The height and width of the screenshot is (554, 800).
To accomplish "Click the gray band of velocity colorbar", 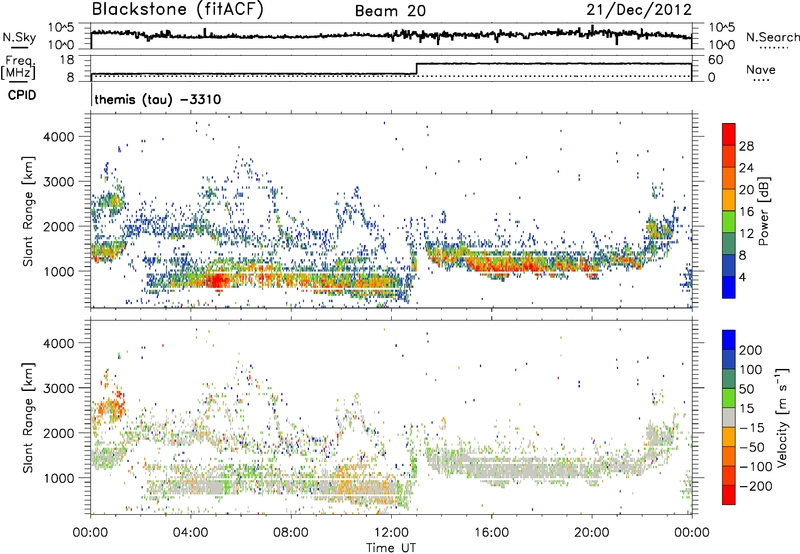I will point(729,418).
